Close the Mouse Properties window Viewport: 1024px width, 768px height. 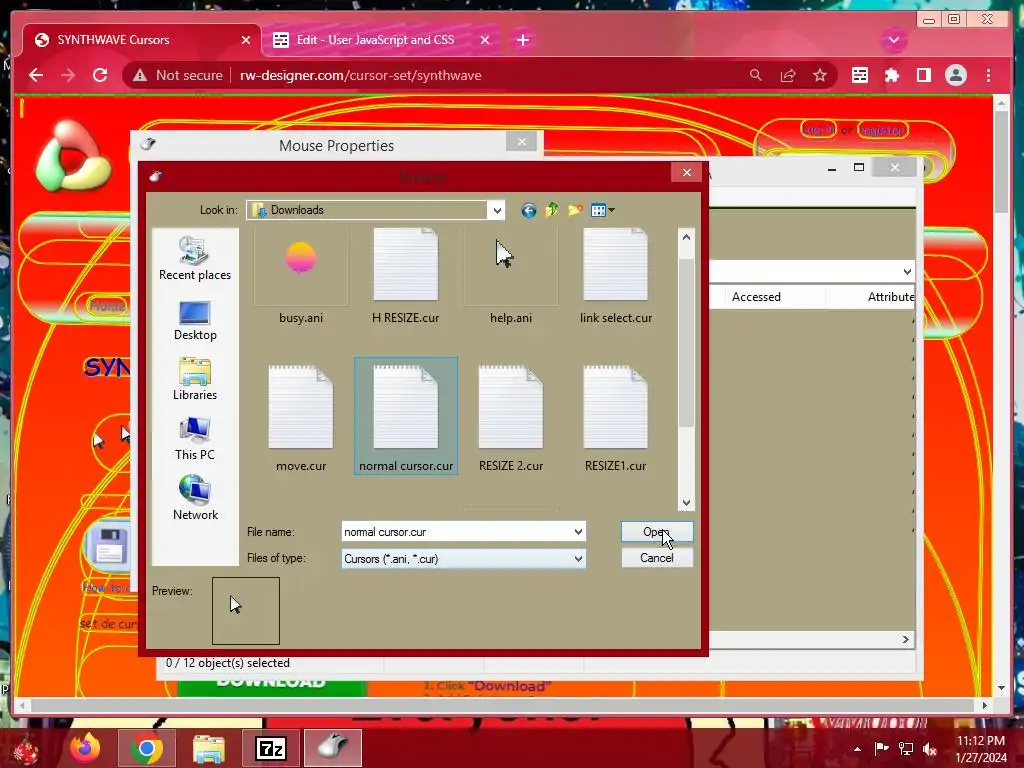pos(521,141)
